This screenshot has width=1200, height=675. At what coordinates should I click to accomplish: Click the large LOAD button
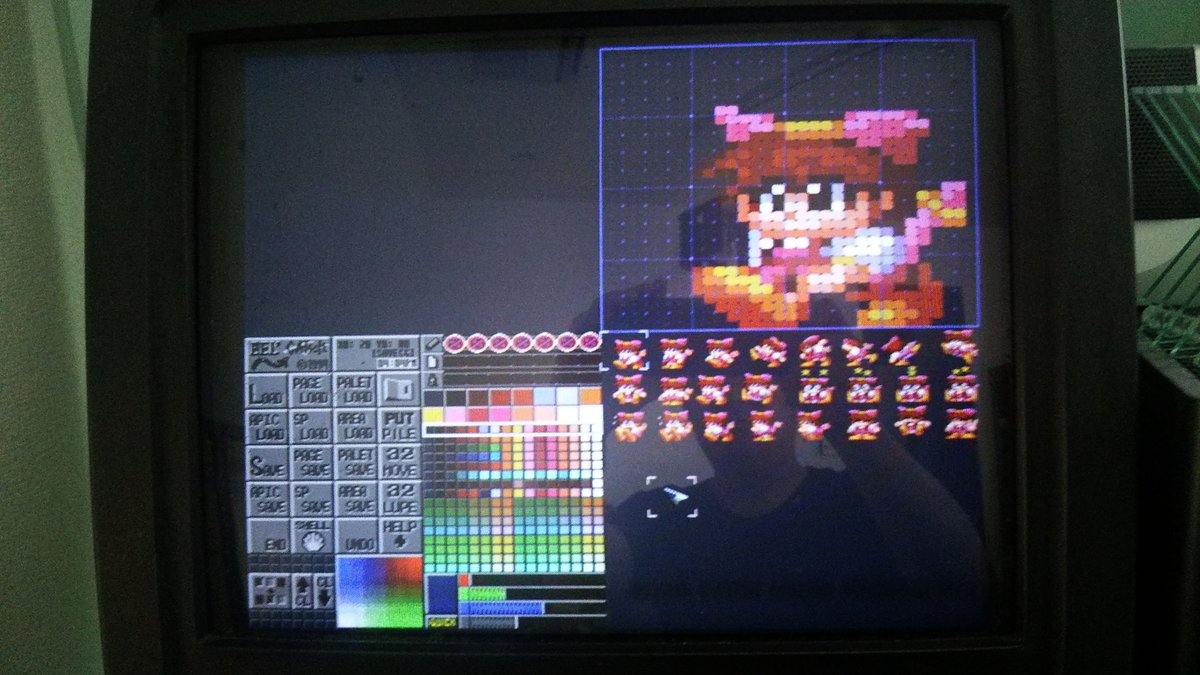click(x=266, y=391)
